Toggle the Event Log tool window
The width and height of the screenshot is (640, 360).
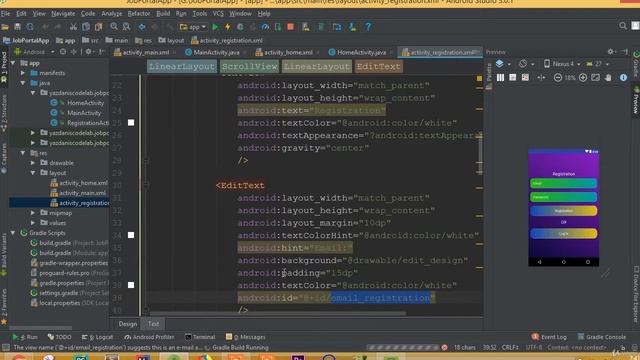(549, 337)
